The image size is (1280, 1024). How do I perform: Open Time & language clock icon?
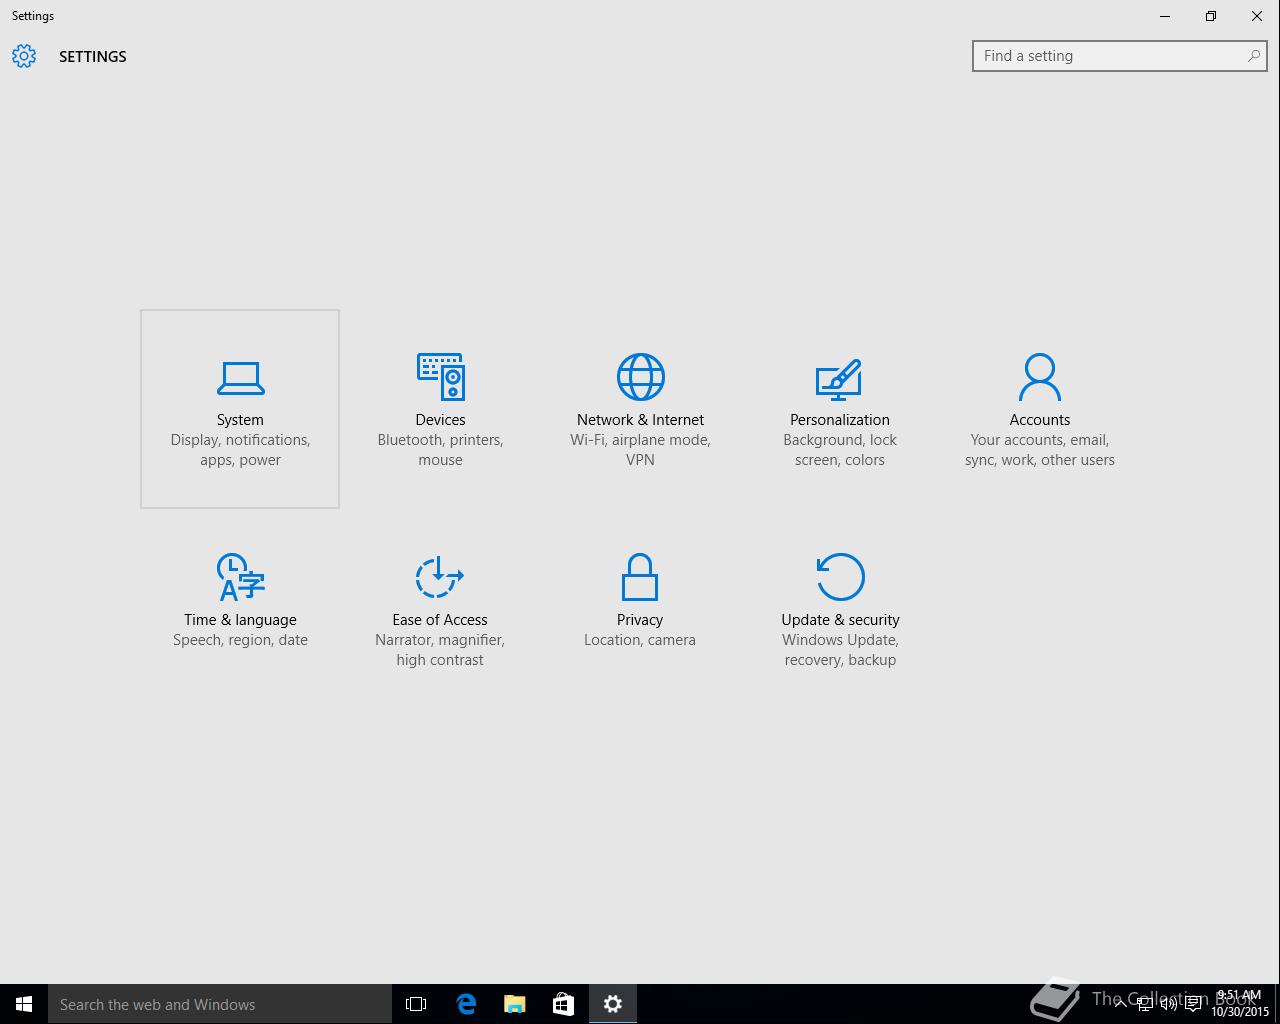point(240,577)
